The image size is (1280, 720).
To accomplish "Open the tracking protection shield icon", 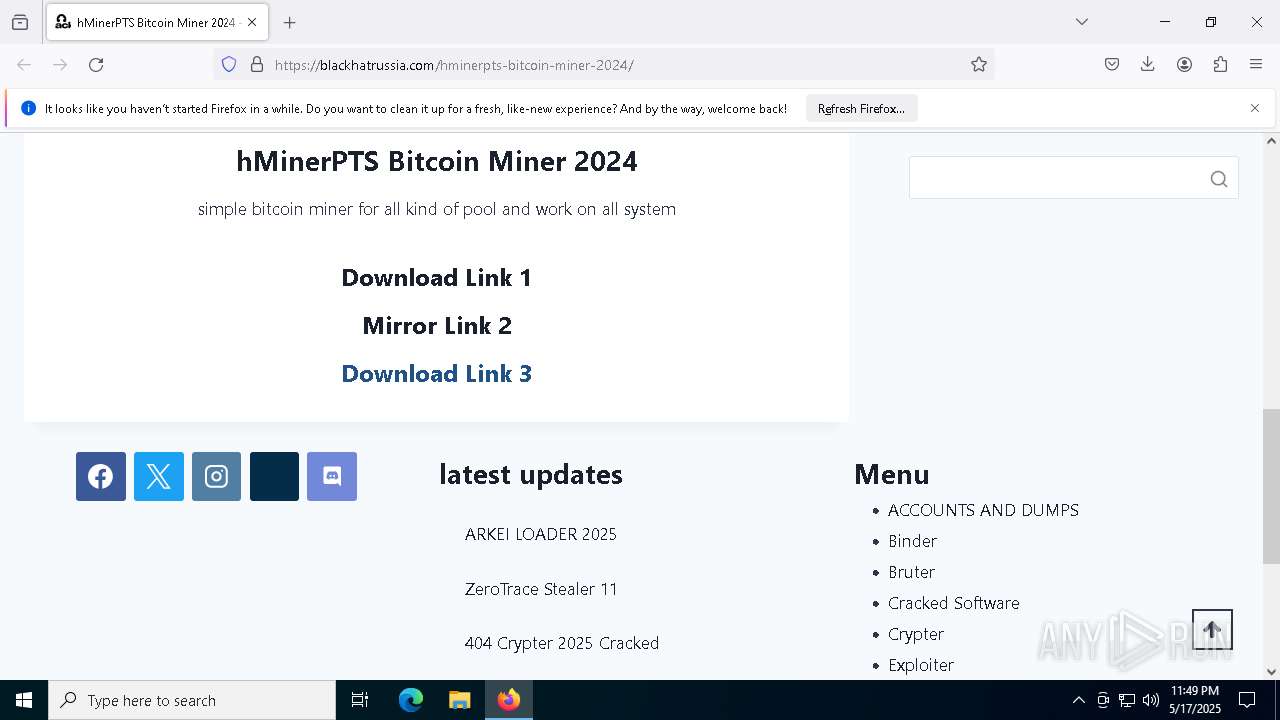I will (x=229, y=65).
